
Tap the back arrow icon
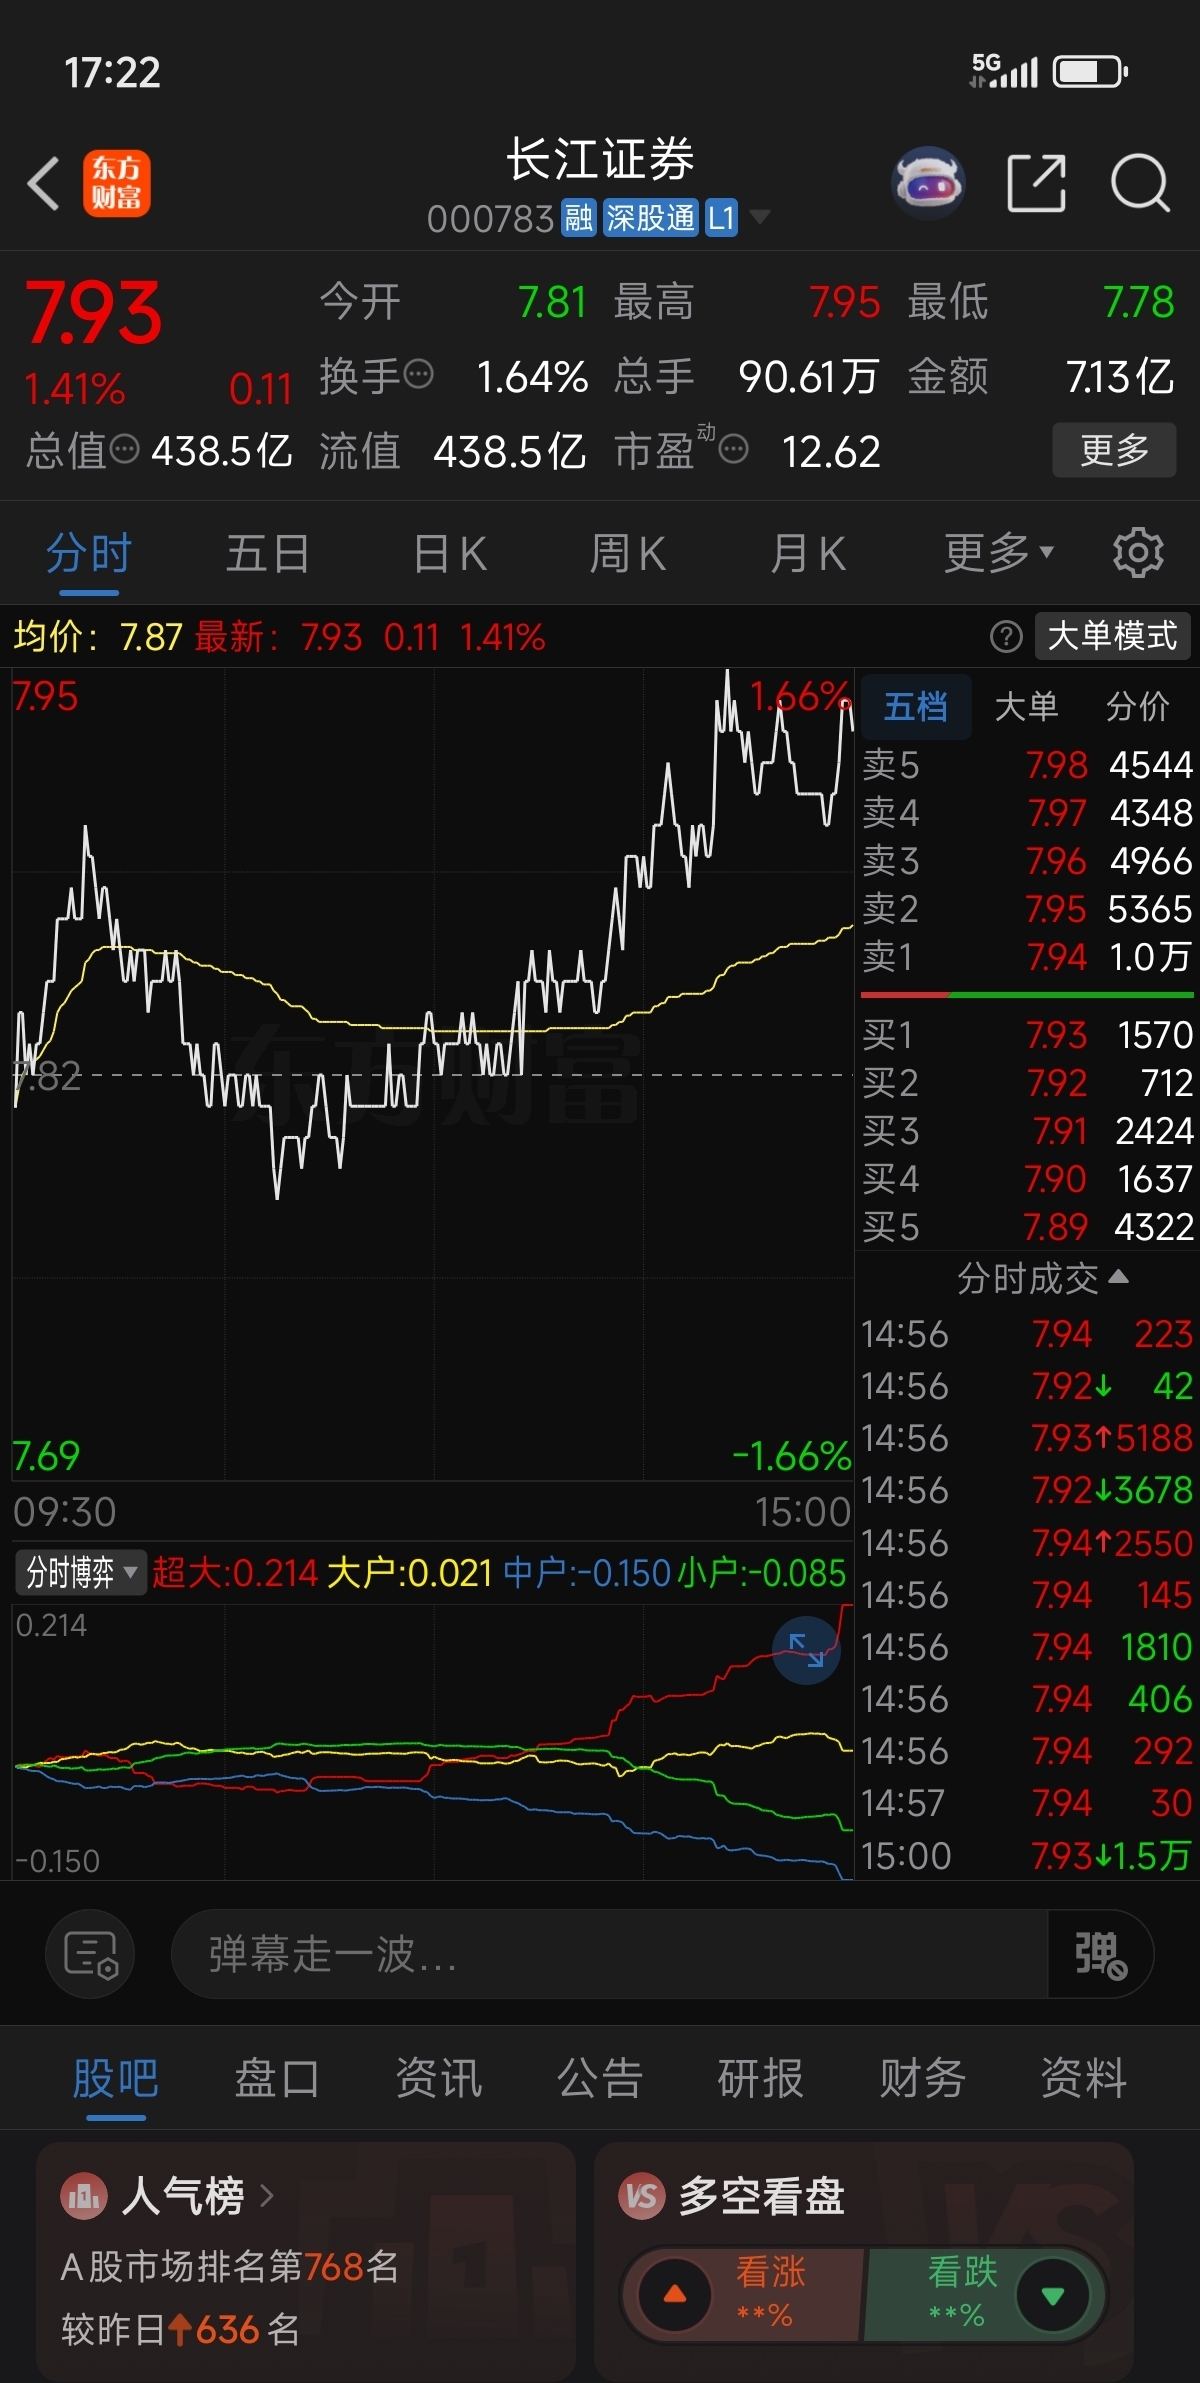[x=43, y=184]
